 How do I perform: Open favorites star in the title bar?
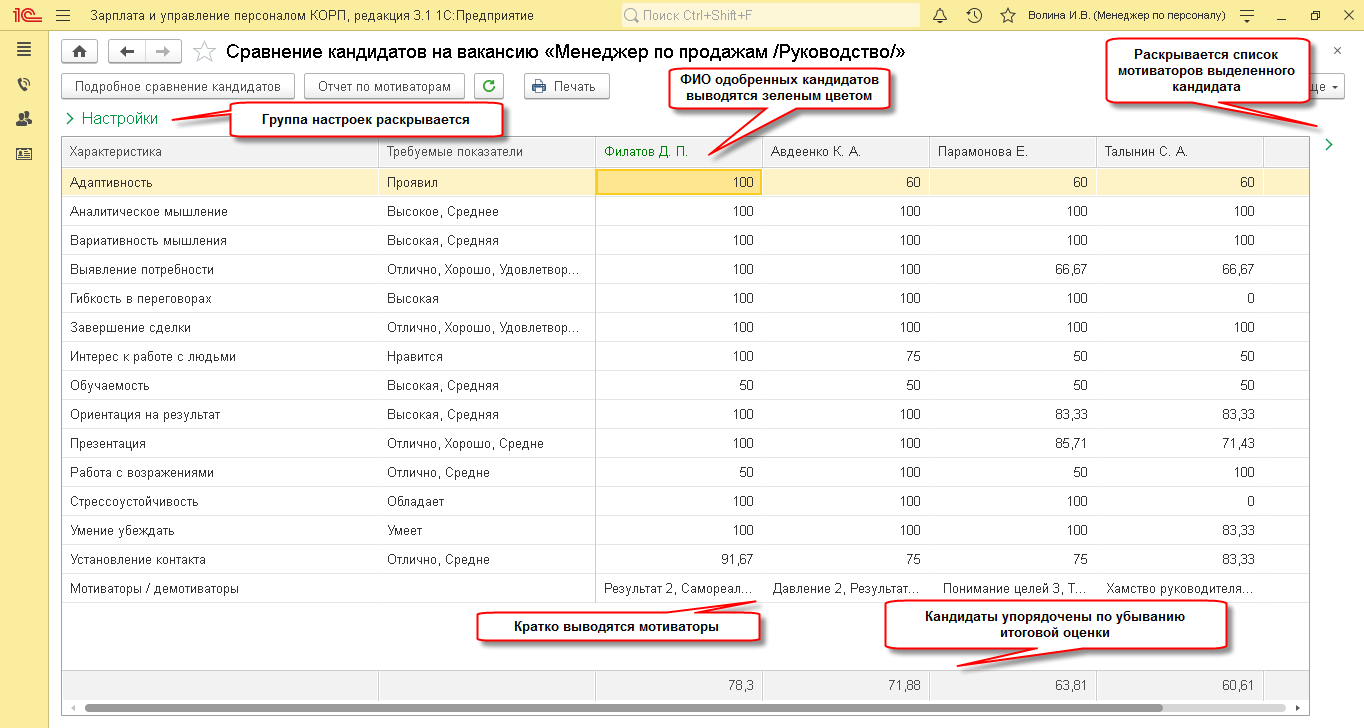pyautogui.click(x=1008, y=16)
